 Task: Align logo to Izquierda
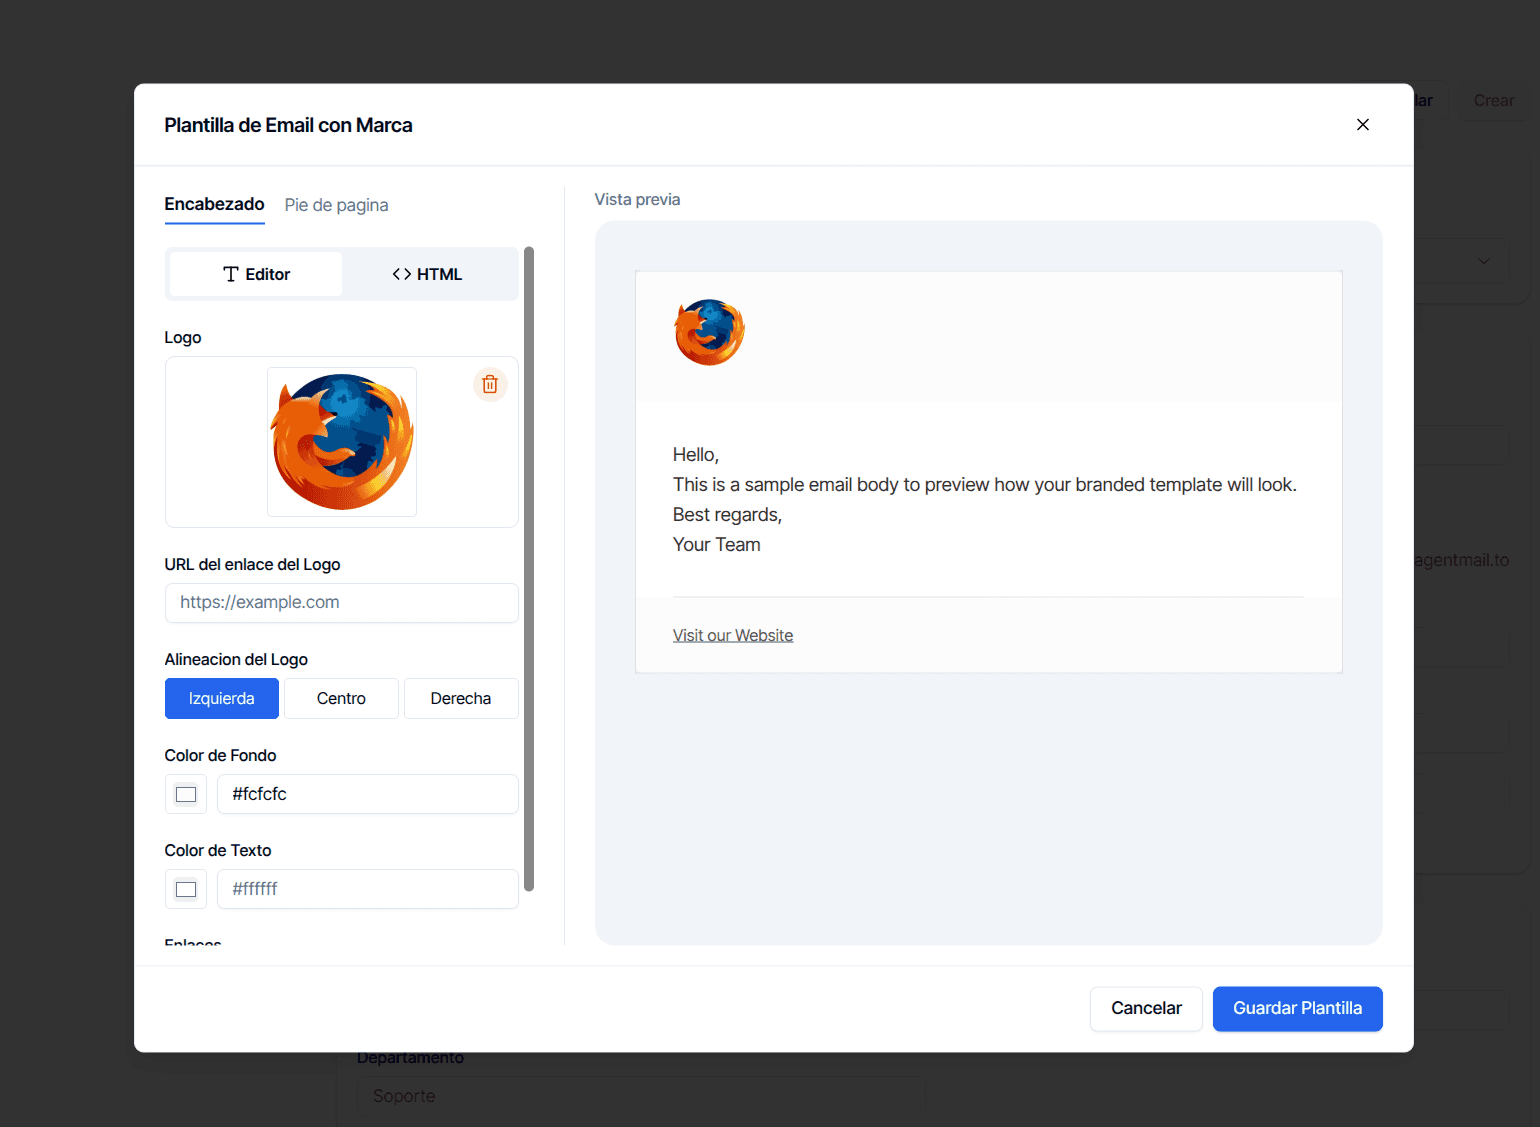tap(222, 698)
